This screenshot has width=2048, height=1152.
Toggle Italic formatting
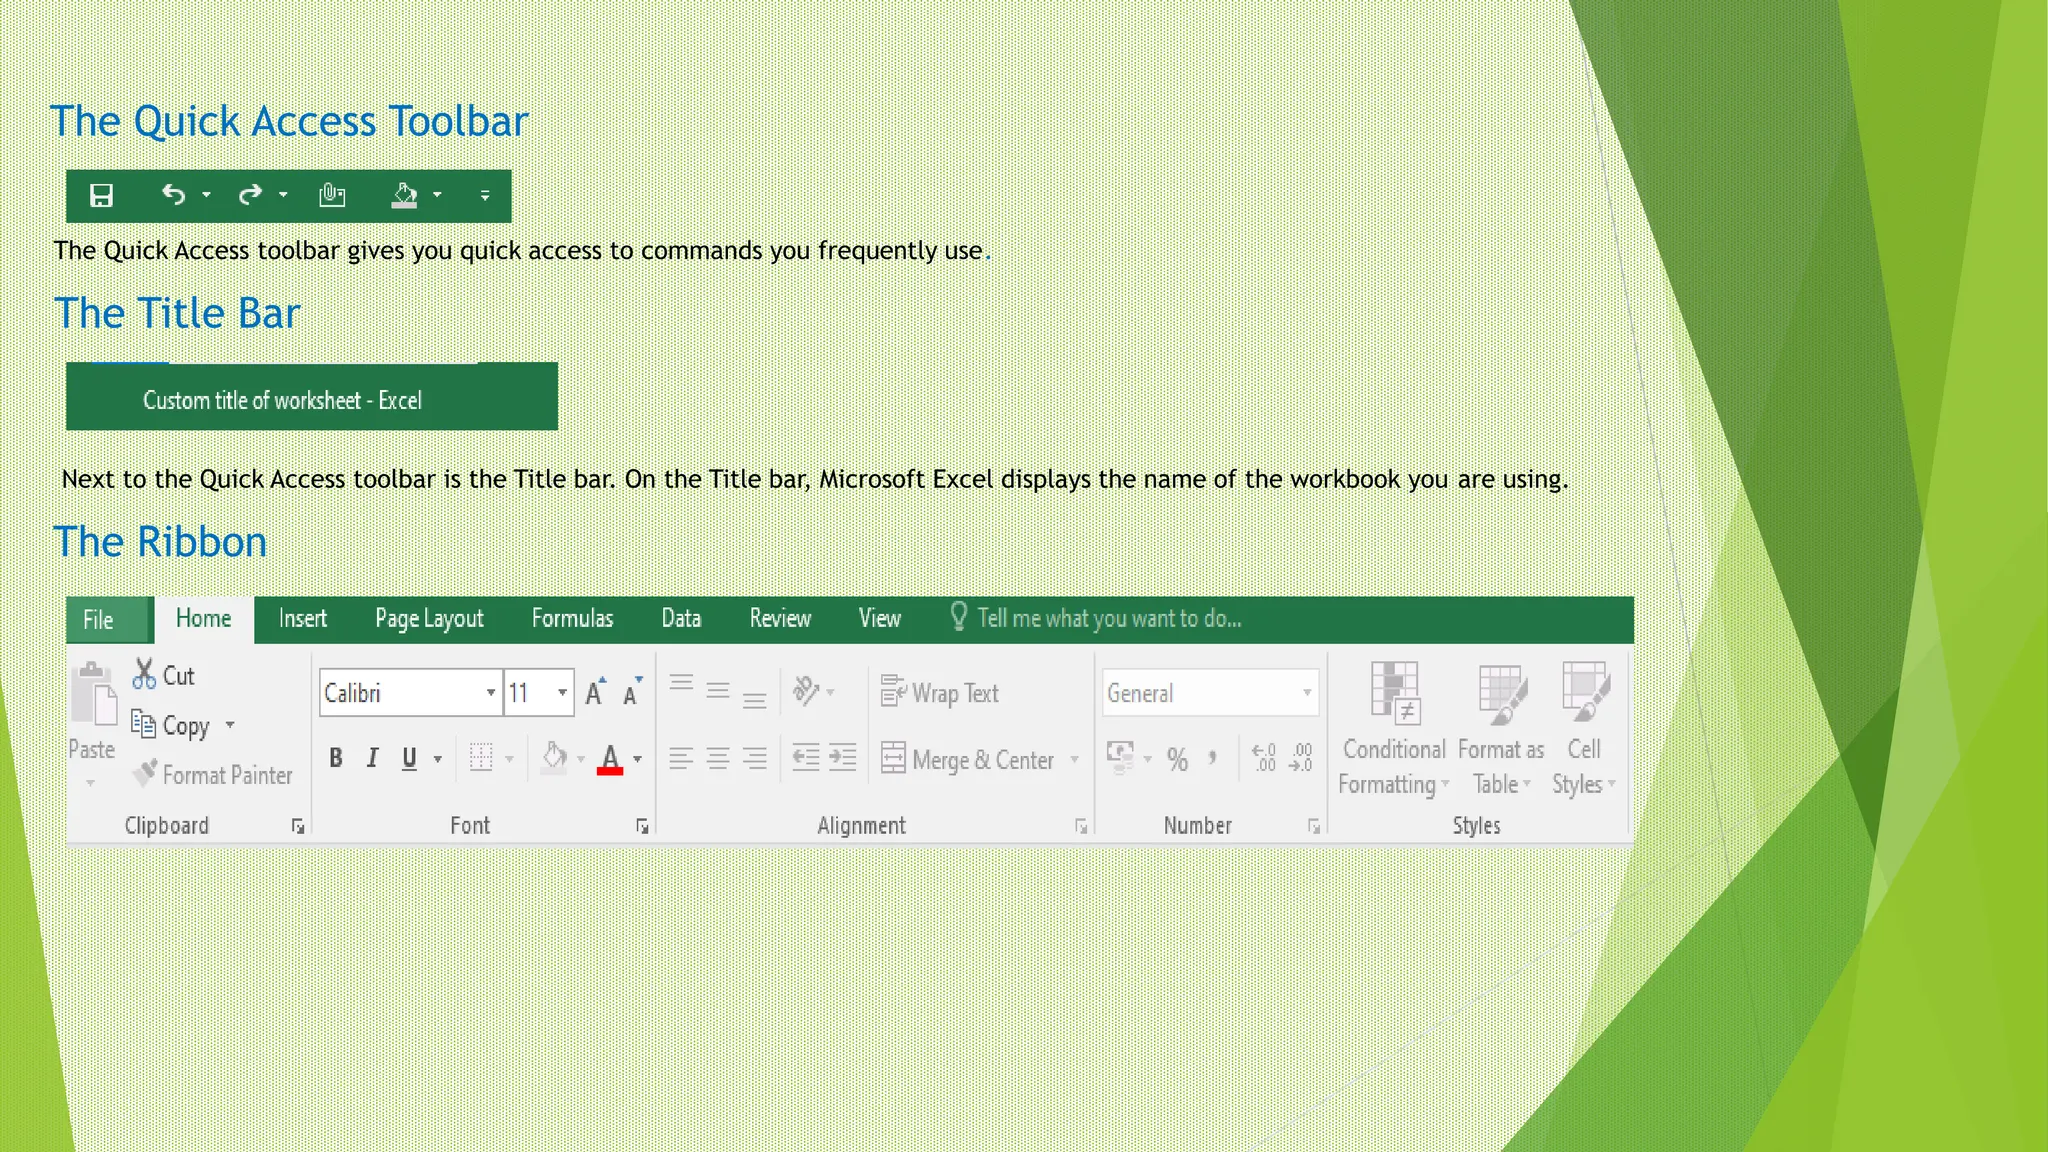[372, 758]
